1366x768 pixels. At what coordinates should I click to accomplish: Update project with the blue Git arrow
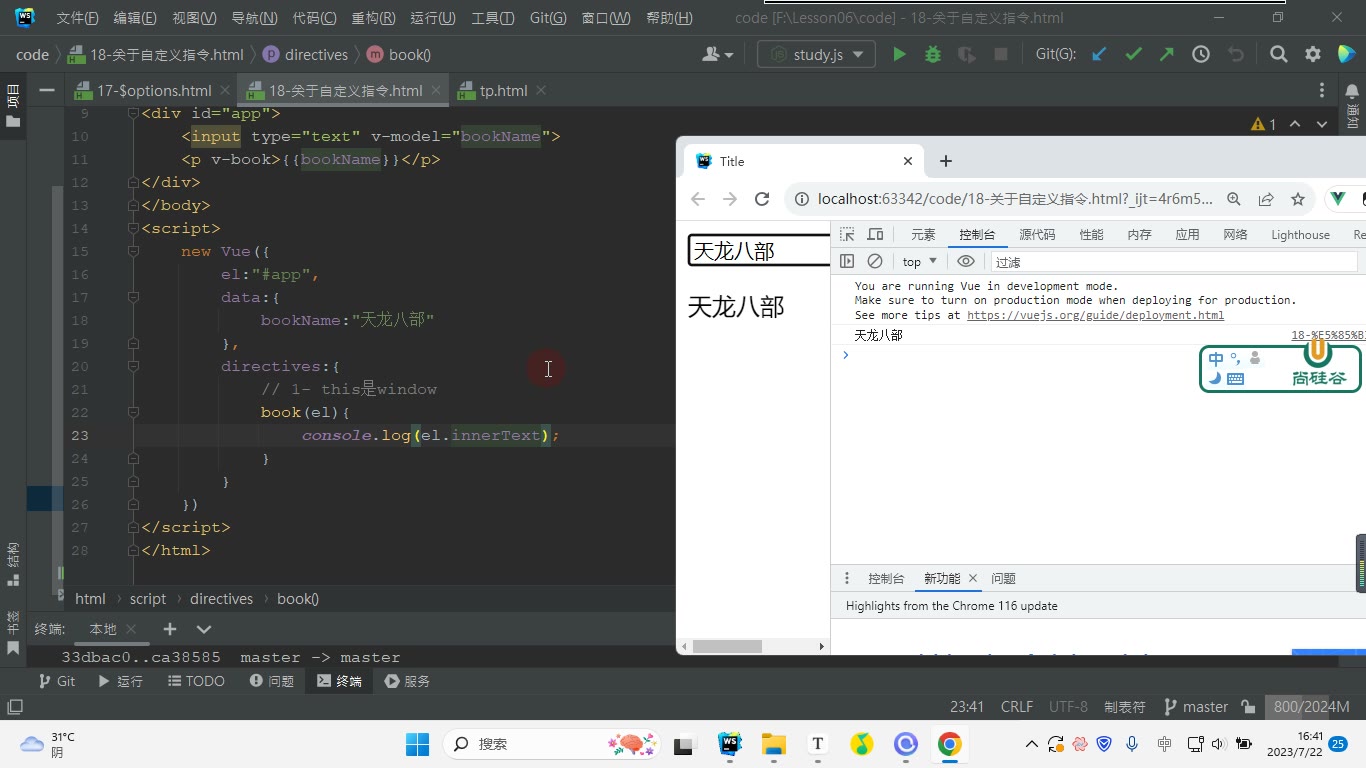pos(1099,55)
